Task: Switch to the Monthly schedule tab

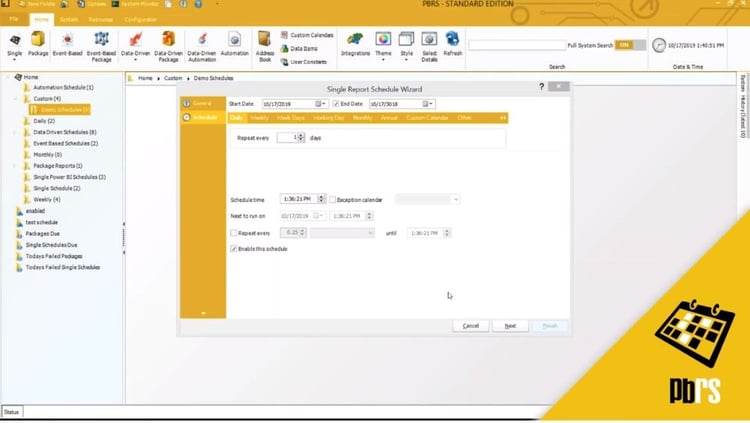Action: [x=362, y=118]
